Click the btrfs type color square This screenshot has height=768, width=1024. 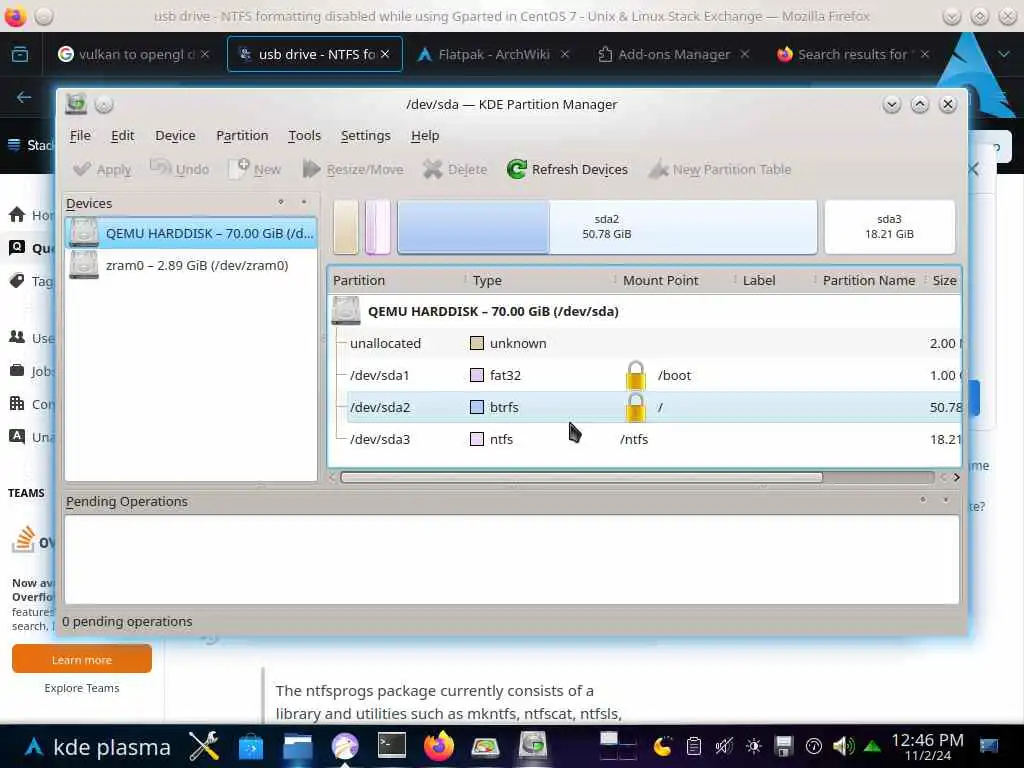pos(477,407)
